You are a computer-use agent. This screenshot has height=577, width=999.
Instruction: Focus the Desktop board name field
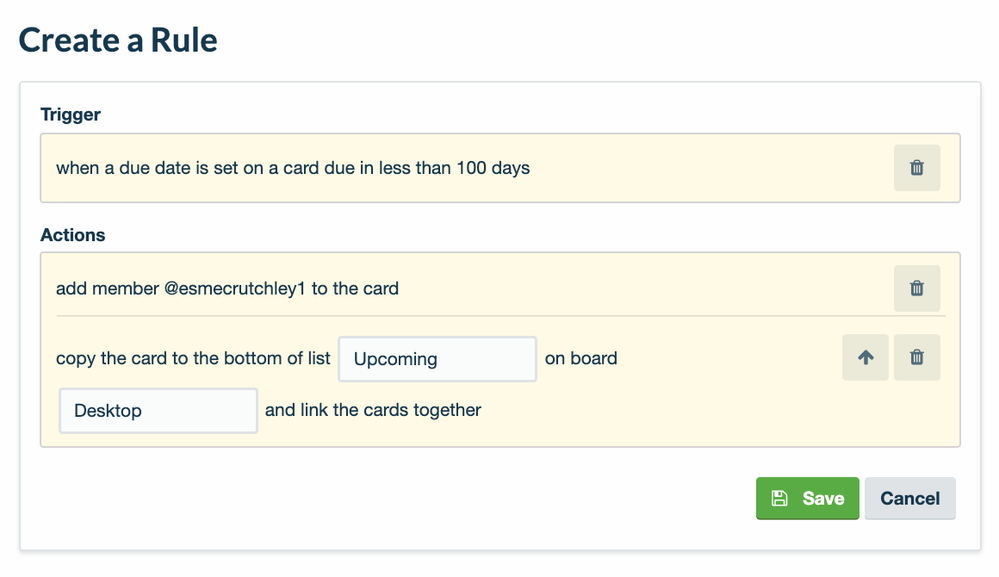[158, 411]
